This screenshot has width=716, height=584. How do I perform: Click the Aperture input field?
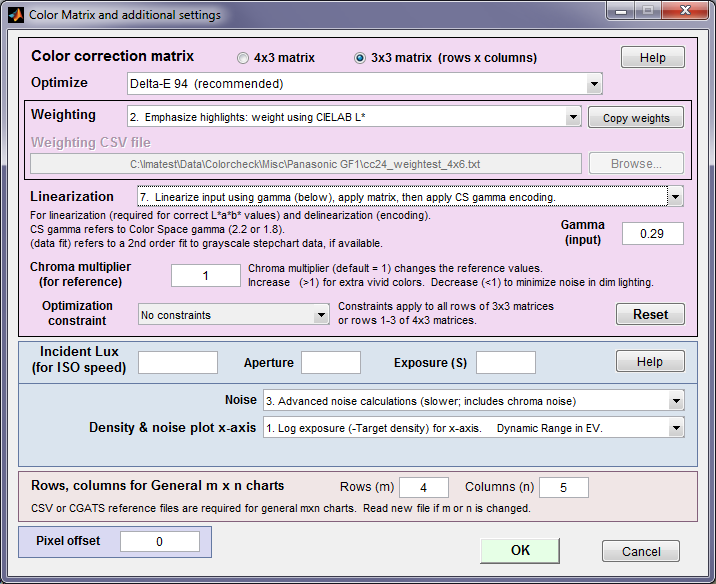331,363
